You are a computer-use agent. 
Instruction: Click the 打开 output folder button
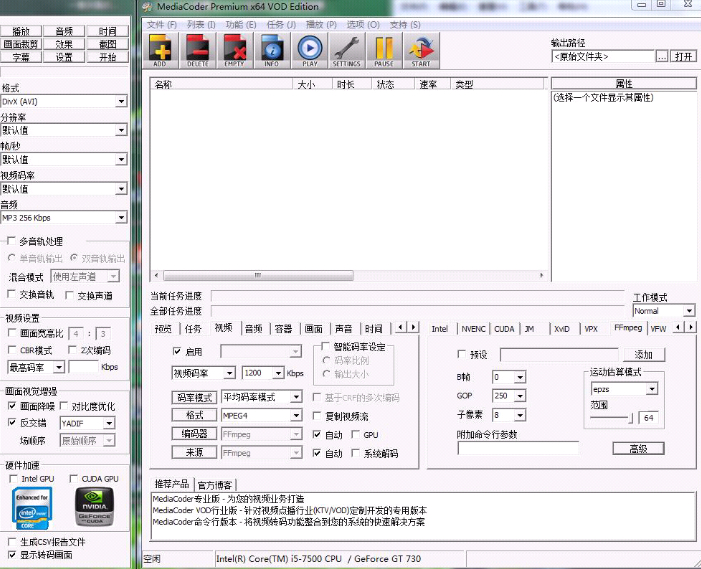point(684,56)
